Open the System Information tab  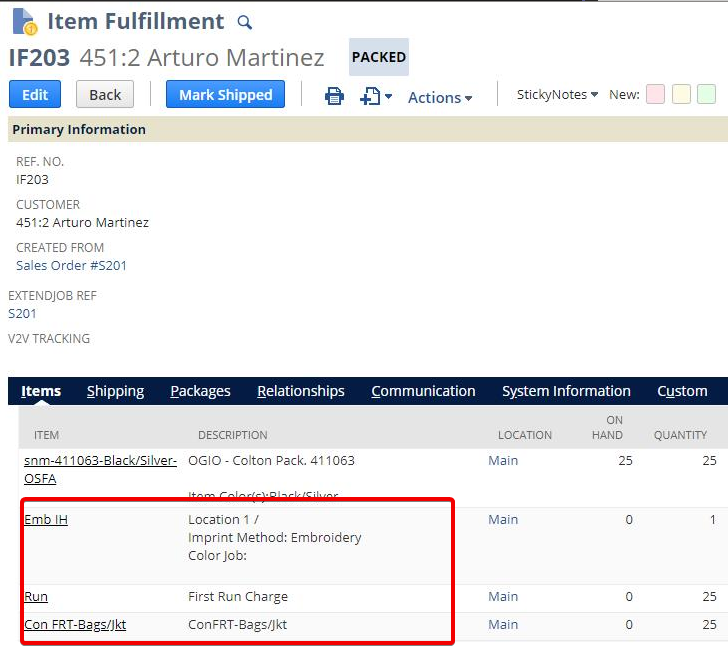point(566,391)
